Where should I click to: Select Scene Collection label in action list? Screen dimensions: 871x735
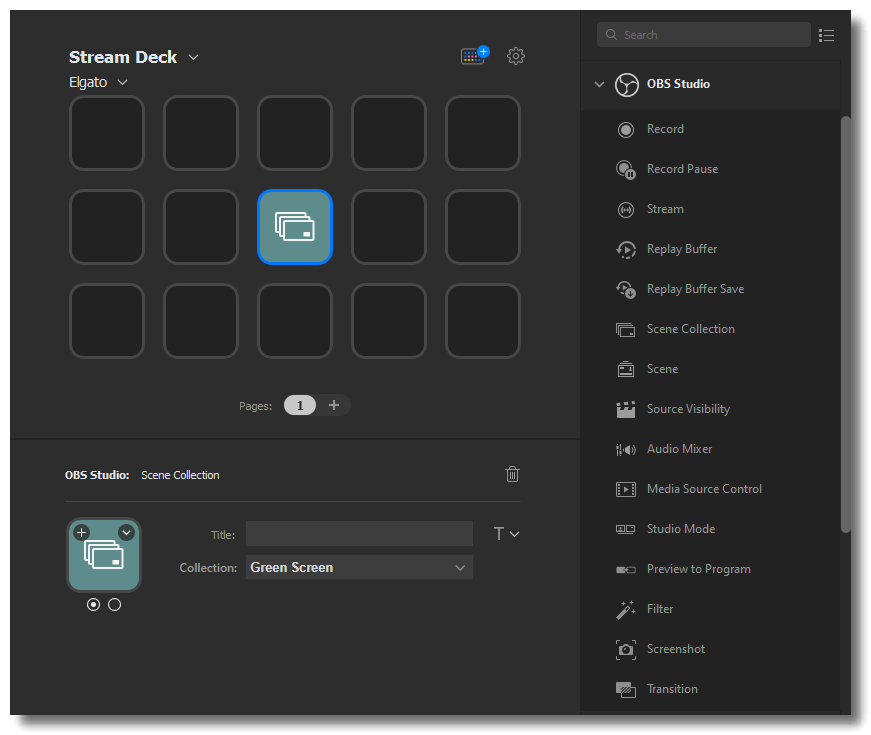pos(690,329)
